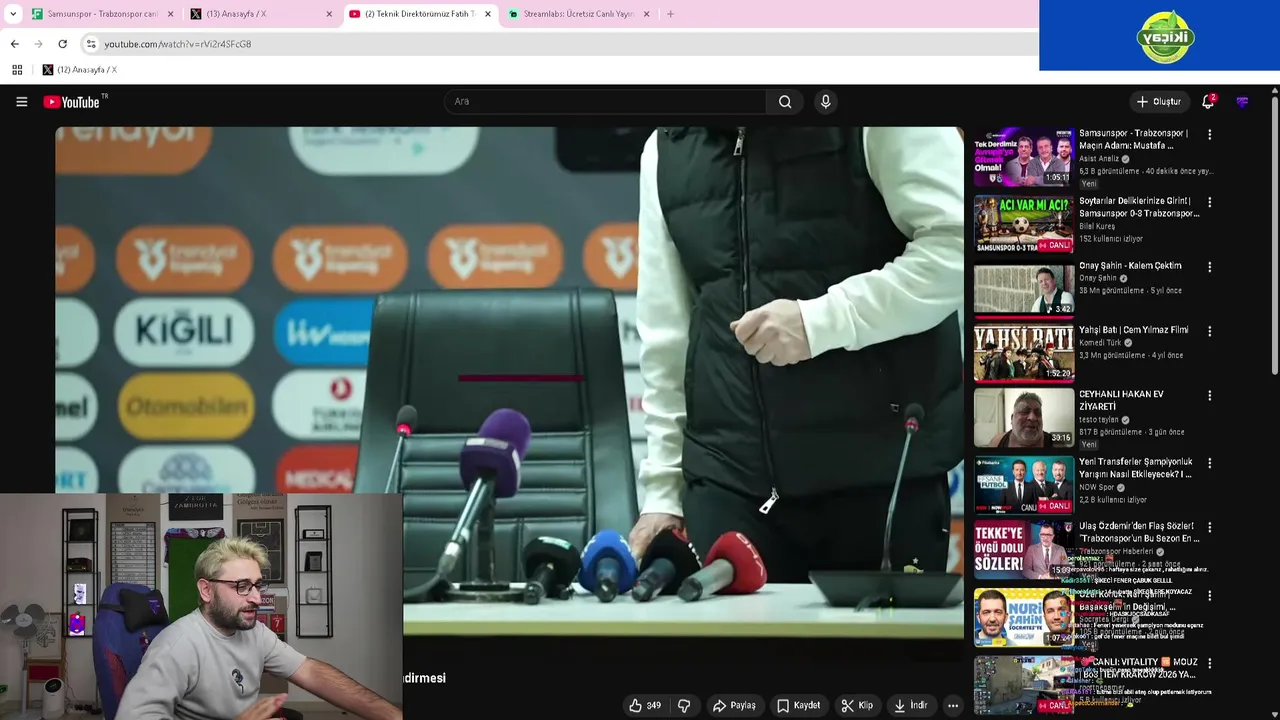Focus the Ara search field
This screenshot has width=1280, height=720.
[x=606, y=101]
